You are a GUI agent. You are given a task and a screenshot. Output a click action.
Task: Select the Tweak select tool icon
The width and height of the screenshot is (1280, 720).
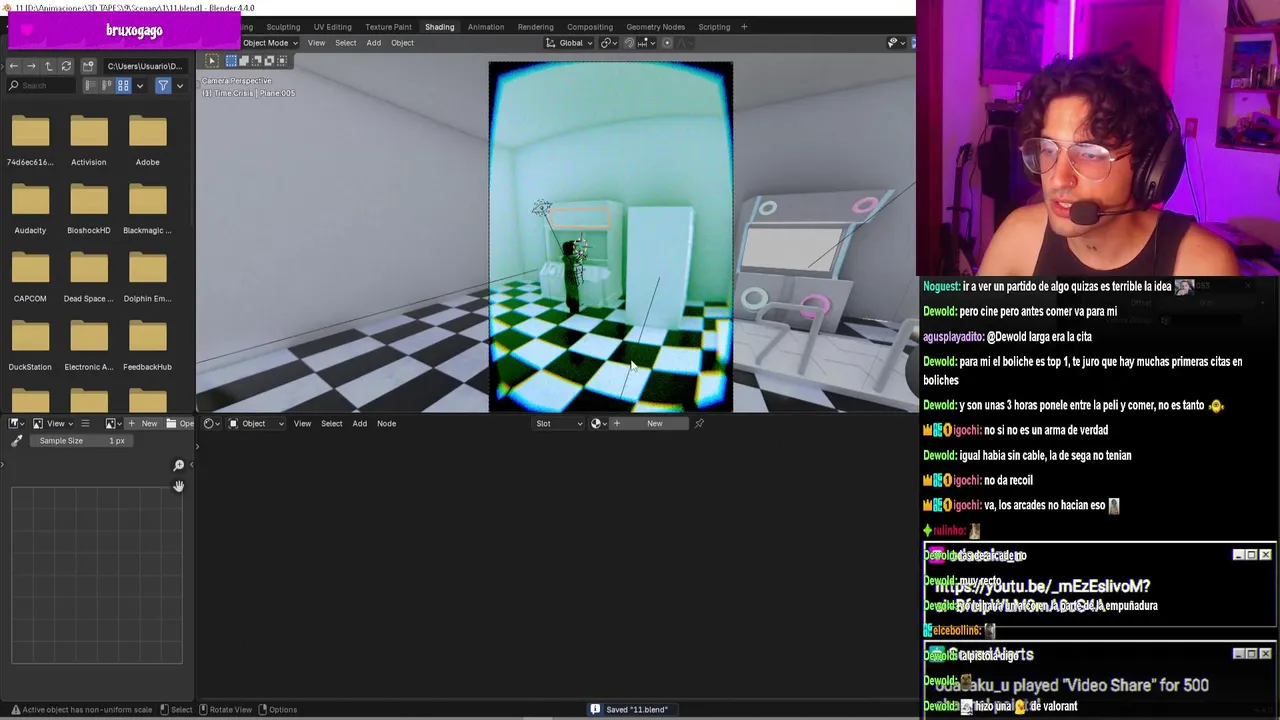click(211, 61)
